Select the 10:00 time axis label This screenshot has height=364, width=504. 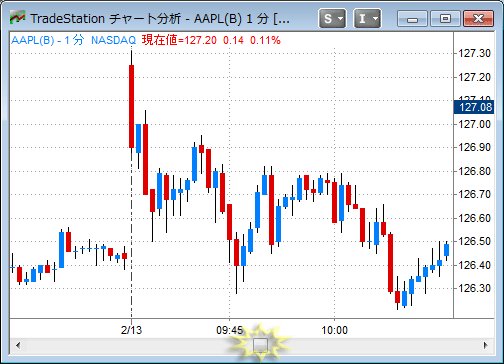pyautogui.click(x=334, y=330)
